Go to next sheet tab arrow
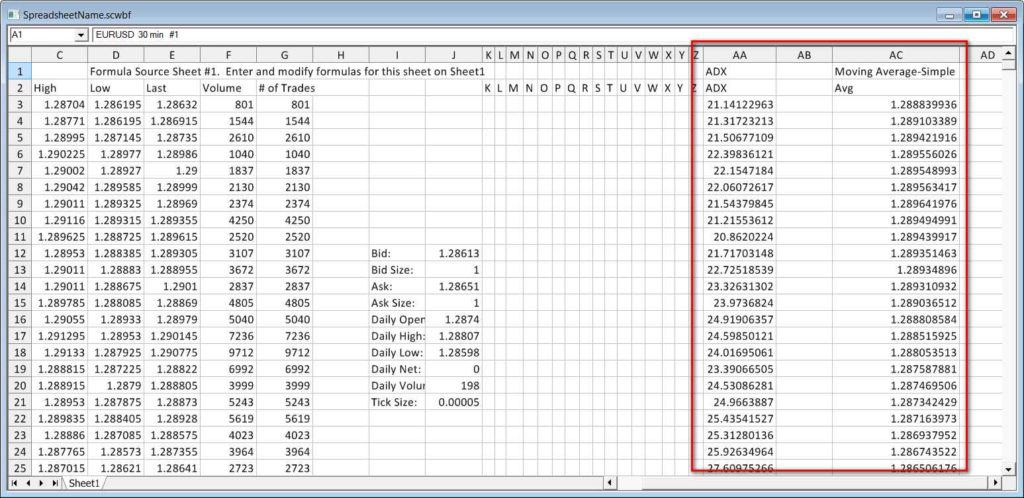Viewport: 1024px width, 498px height. 41,483
